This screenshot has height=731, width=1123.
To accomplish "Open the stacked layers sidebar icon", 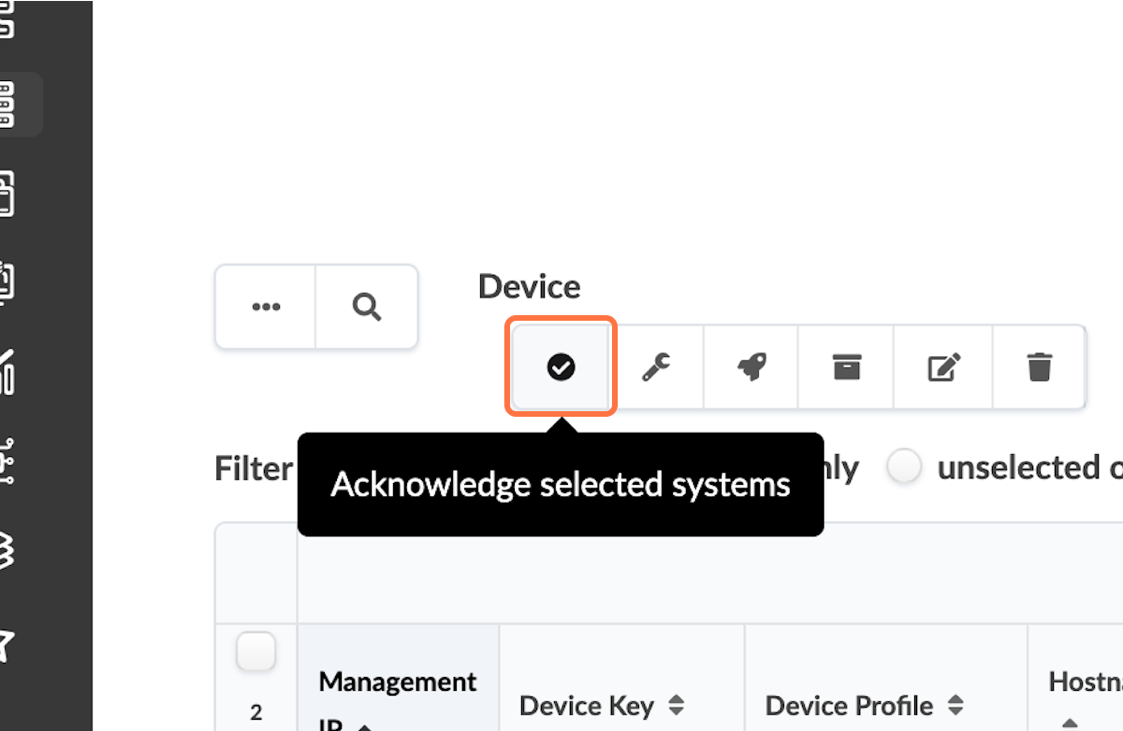I will [x=6, y=551].
